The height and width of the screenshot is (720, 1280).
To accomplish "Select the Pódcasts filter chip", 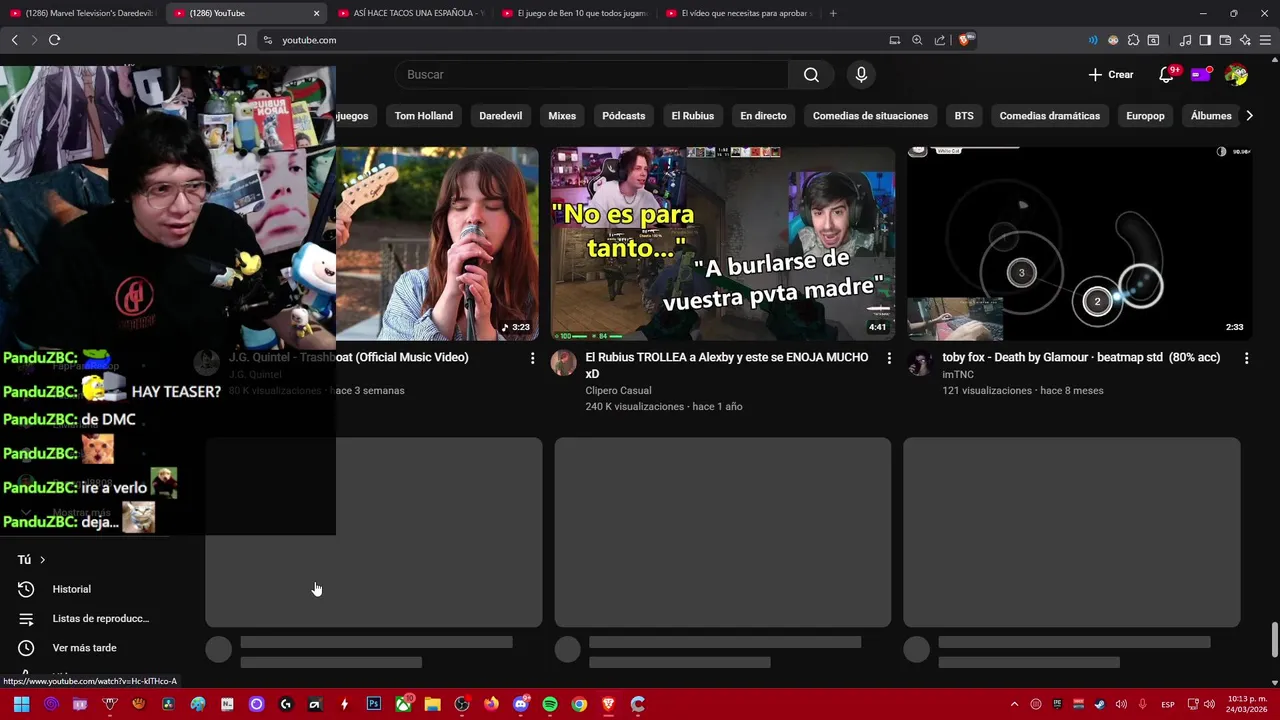I will coord(624,116).
